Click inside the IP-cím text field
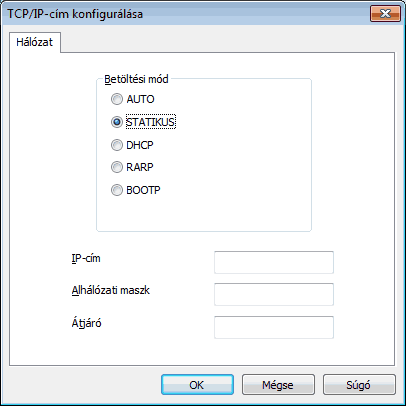The height and width of the screenshot is (406, 406). click(x=274, y=262)
